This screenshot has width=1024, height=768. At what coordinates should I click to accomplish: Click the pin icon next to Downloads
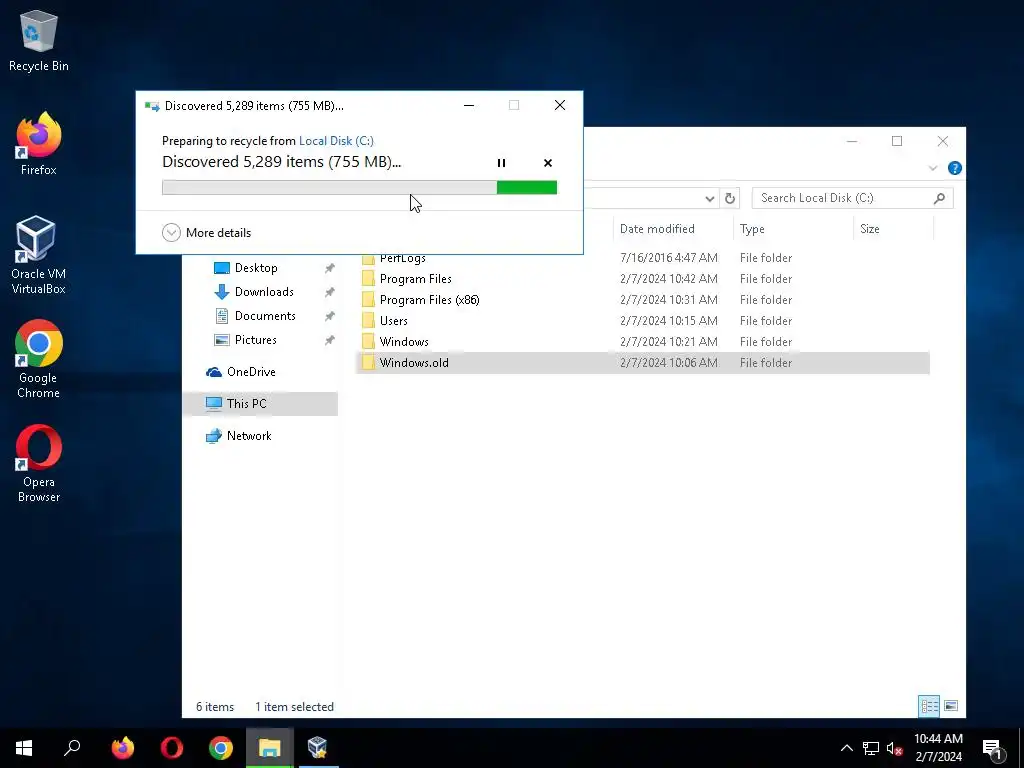point(330,292)
